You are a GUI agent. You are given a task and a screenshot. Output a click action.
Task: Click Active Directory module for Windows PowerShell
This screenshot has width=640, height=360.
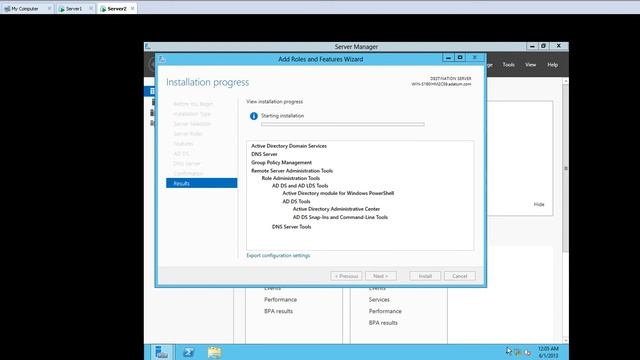coord(338,193)
